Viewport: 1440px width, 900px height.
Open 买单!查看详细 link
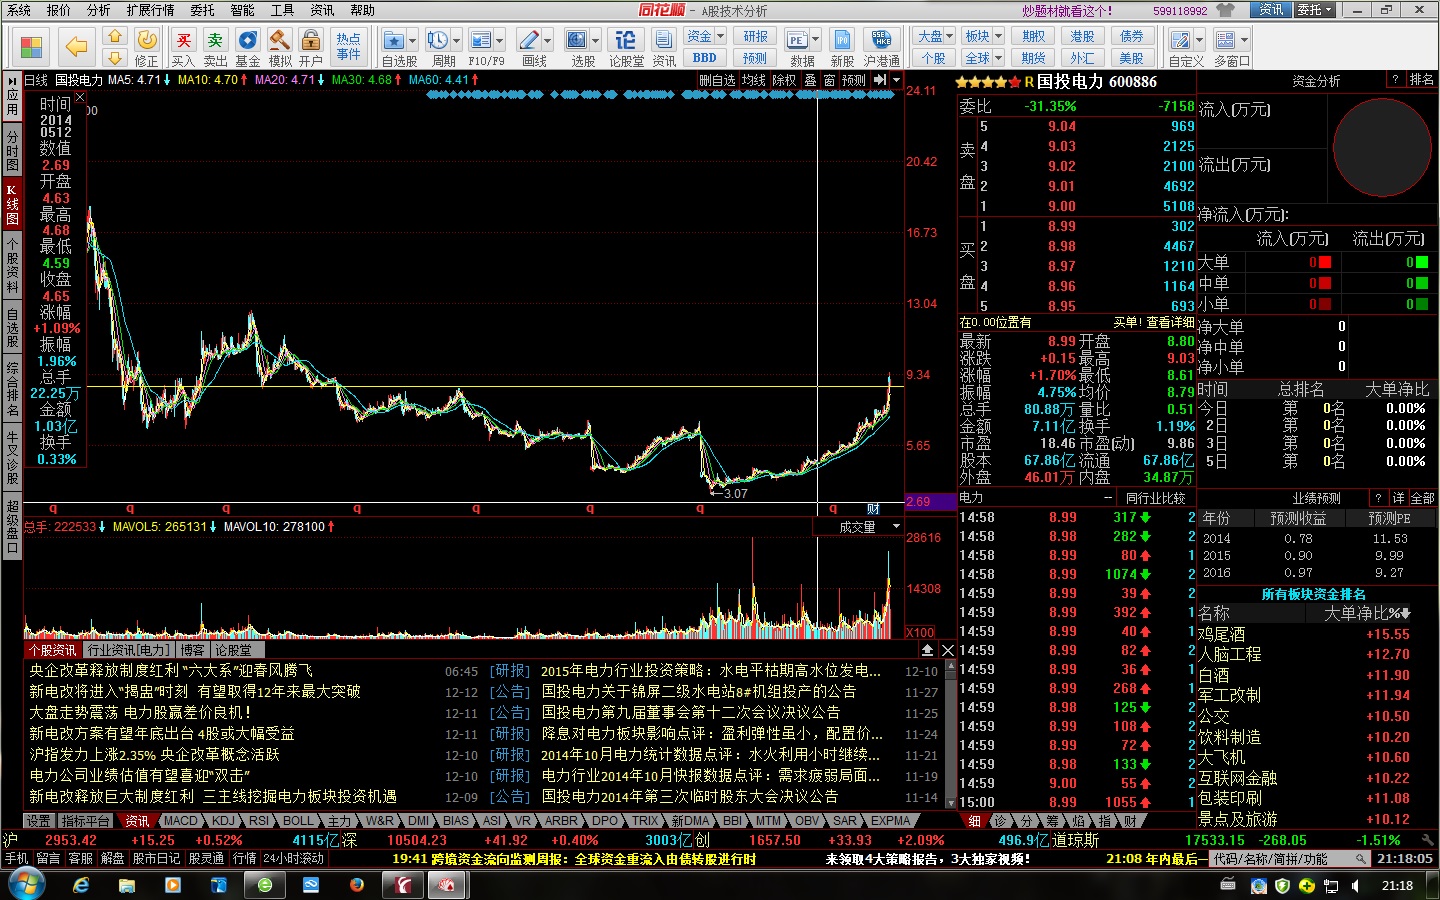pos(1154,323)
